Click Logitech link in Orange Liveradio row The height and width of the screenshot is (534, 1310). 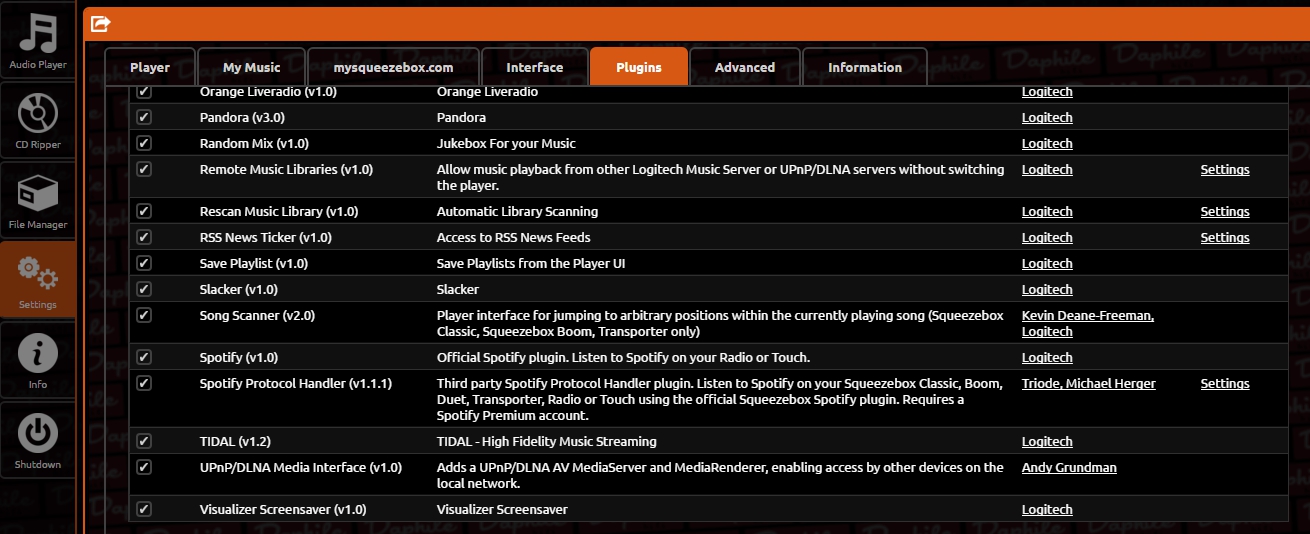click(x=1047, y=92)
